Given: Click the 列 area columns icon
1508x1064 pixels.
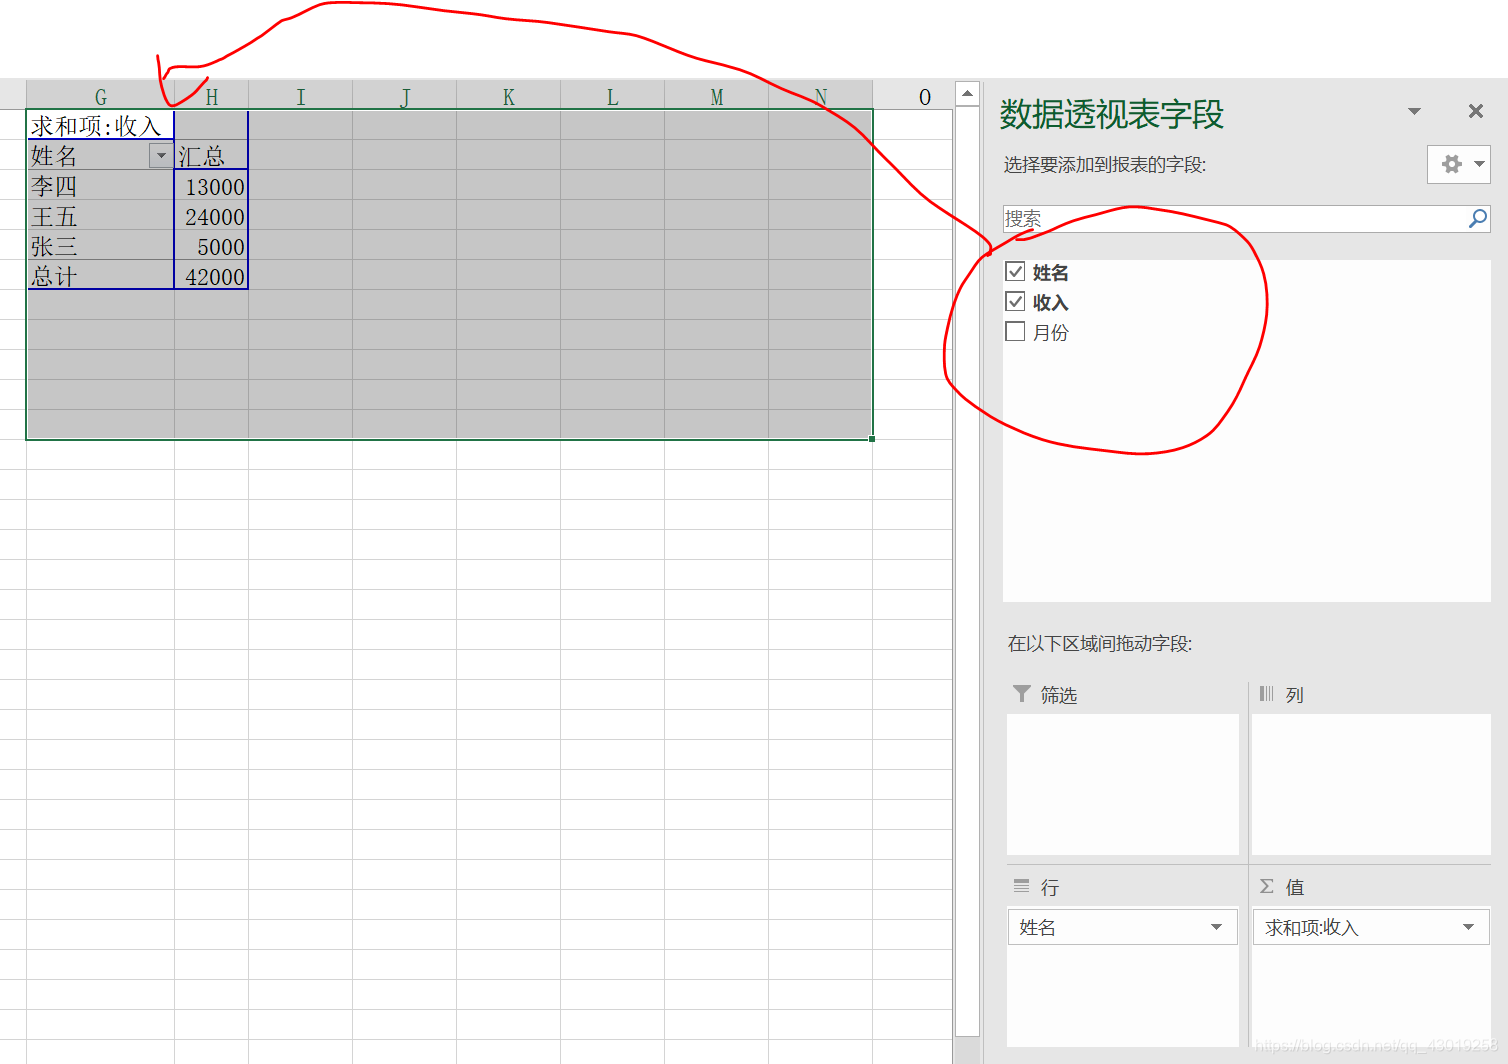Looking at the screenshot, I should coord(1267,693).
